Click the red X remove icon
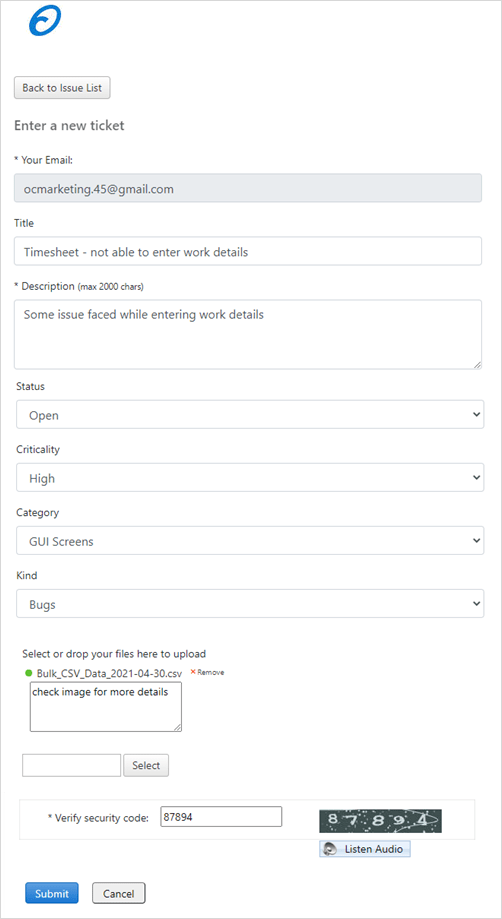This screenshot has width=502, height=919. coord(193,672)
